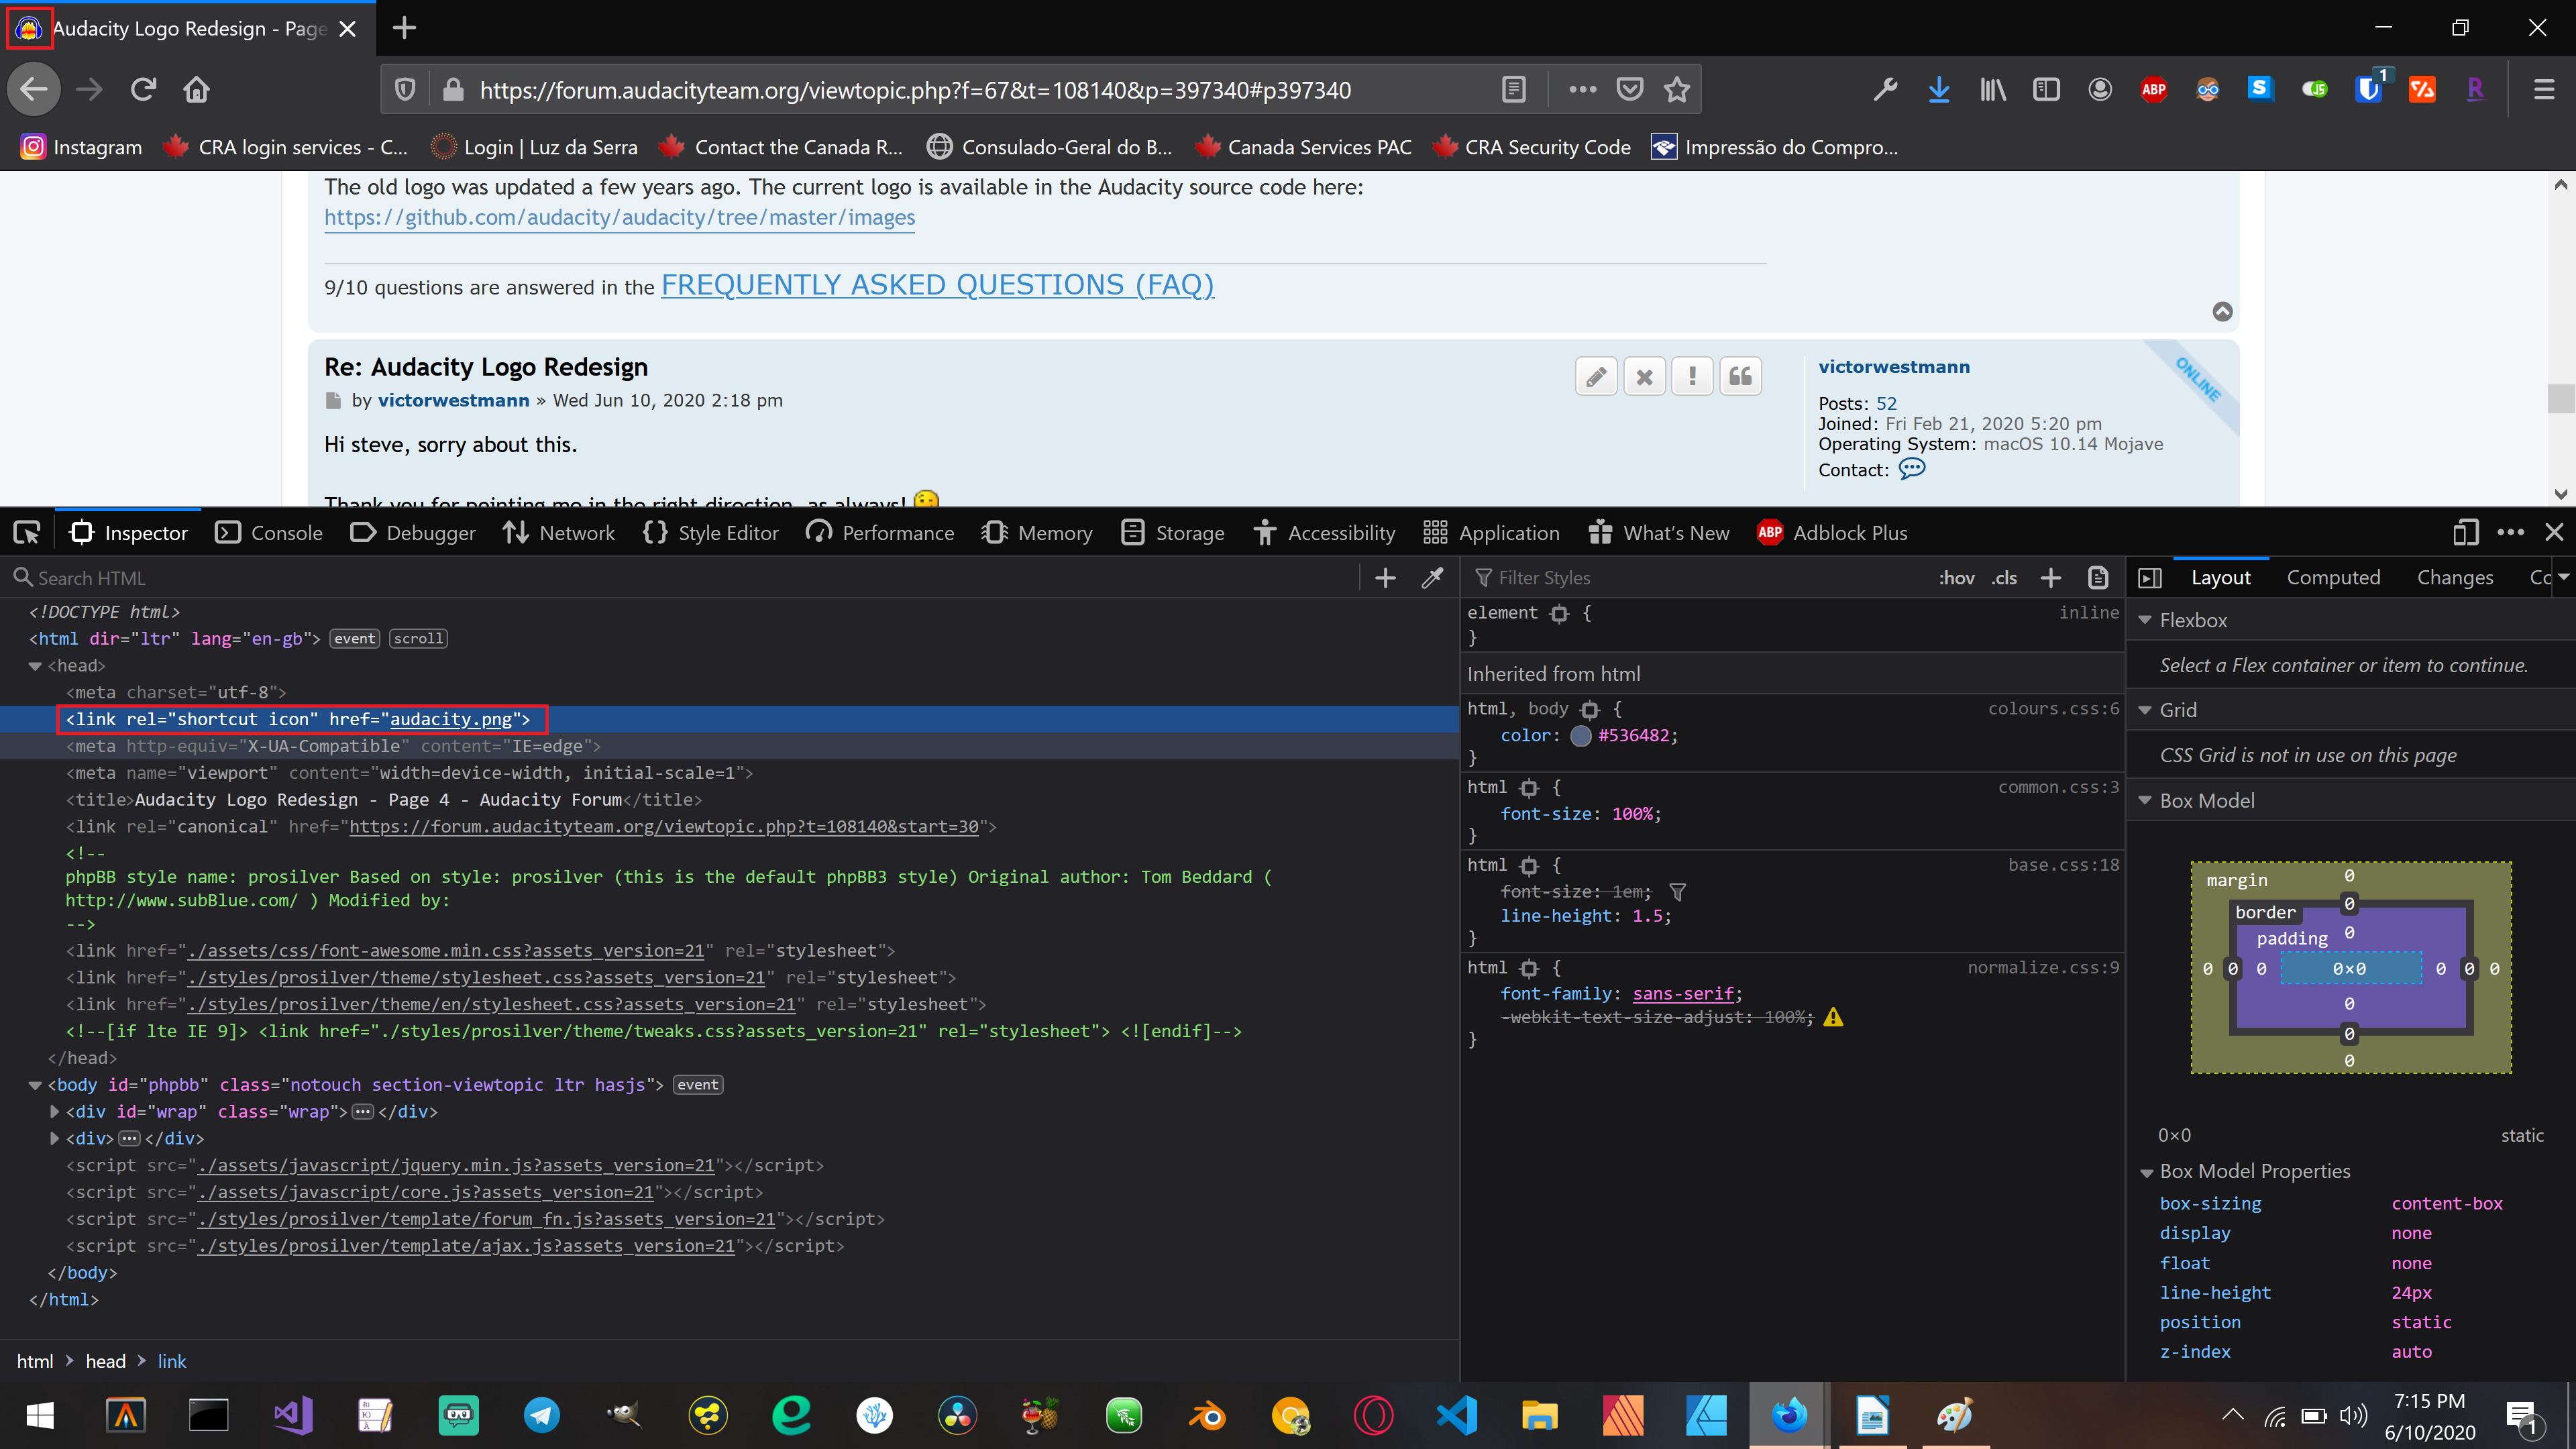This screenshot has height=1449, width=2576.
Task: Open DevTools more options ellipsis
Action: pyautogui.click(x=2510, y=533)
